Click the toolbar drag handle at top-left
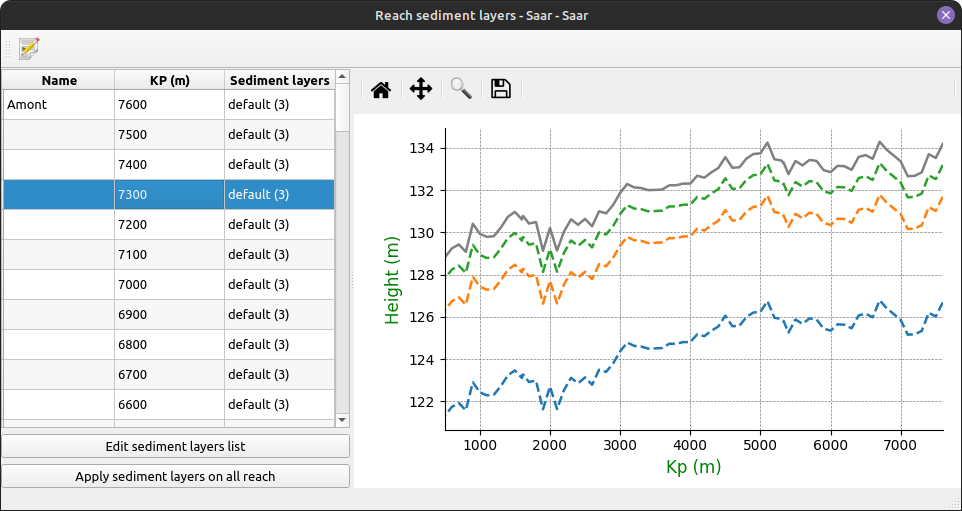962x511 pixels. tap(8, 48)
